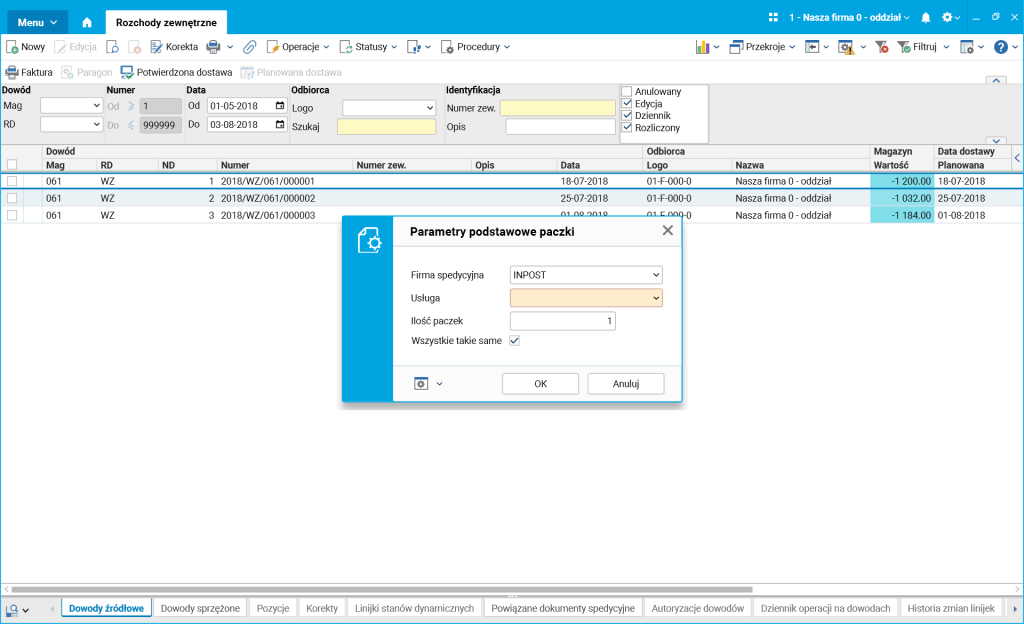Click the footsteps document icon

click(413, 47)
